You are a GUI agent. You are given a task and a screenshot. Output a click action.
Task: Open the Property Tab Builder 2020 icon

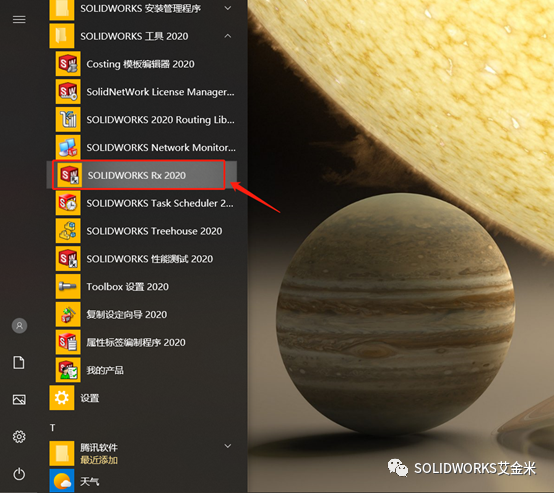pos(68,342)
